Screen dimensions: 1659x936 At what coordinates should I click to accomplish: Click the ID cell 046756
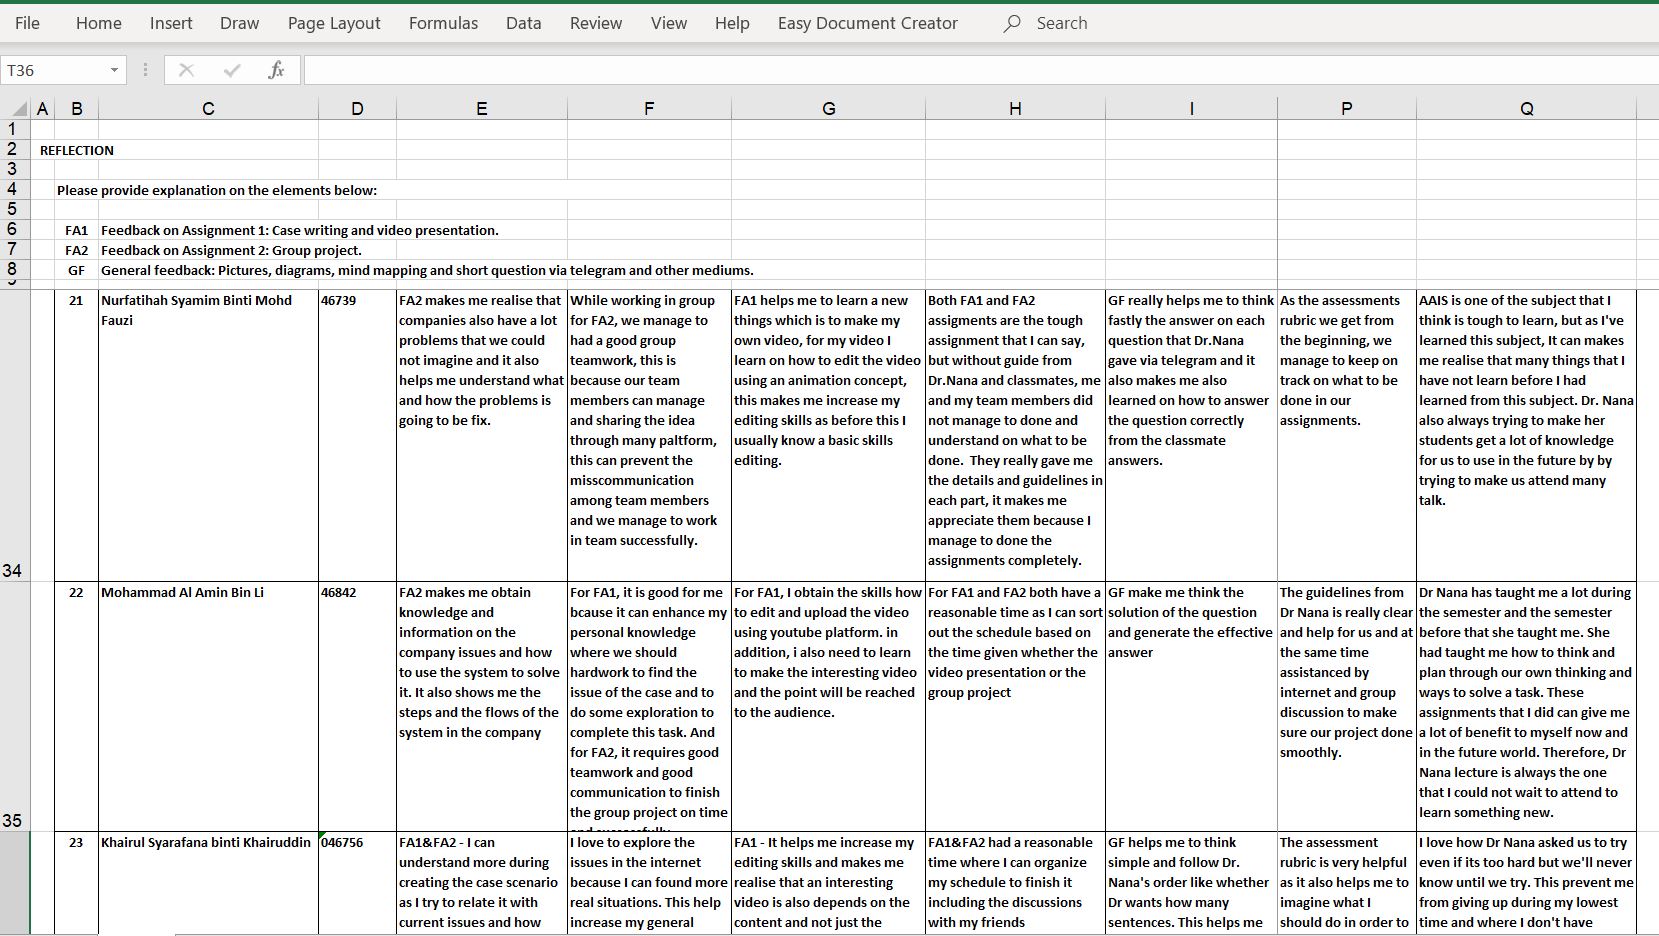click(357, 882)
